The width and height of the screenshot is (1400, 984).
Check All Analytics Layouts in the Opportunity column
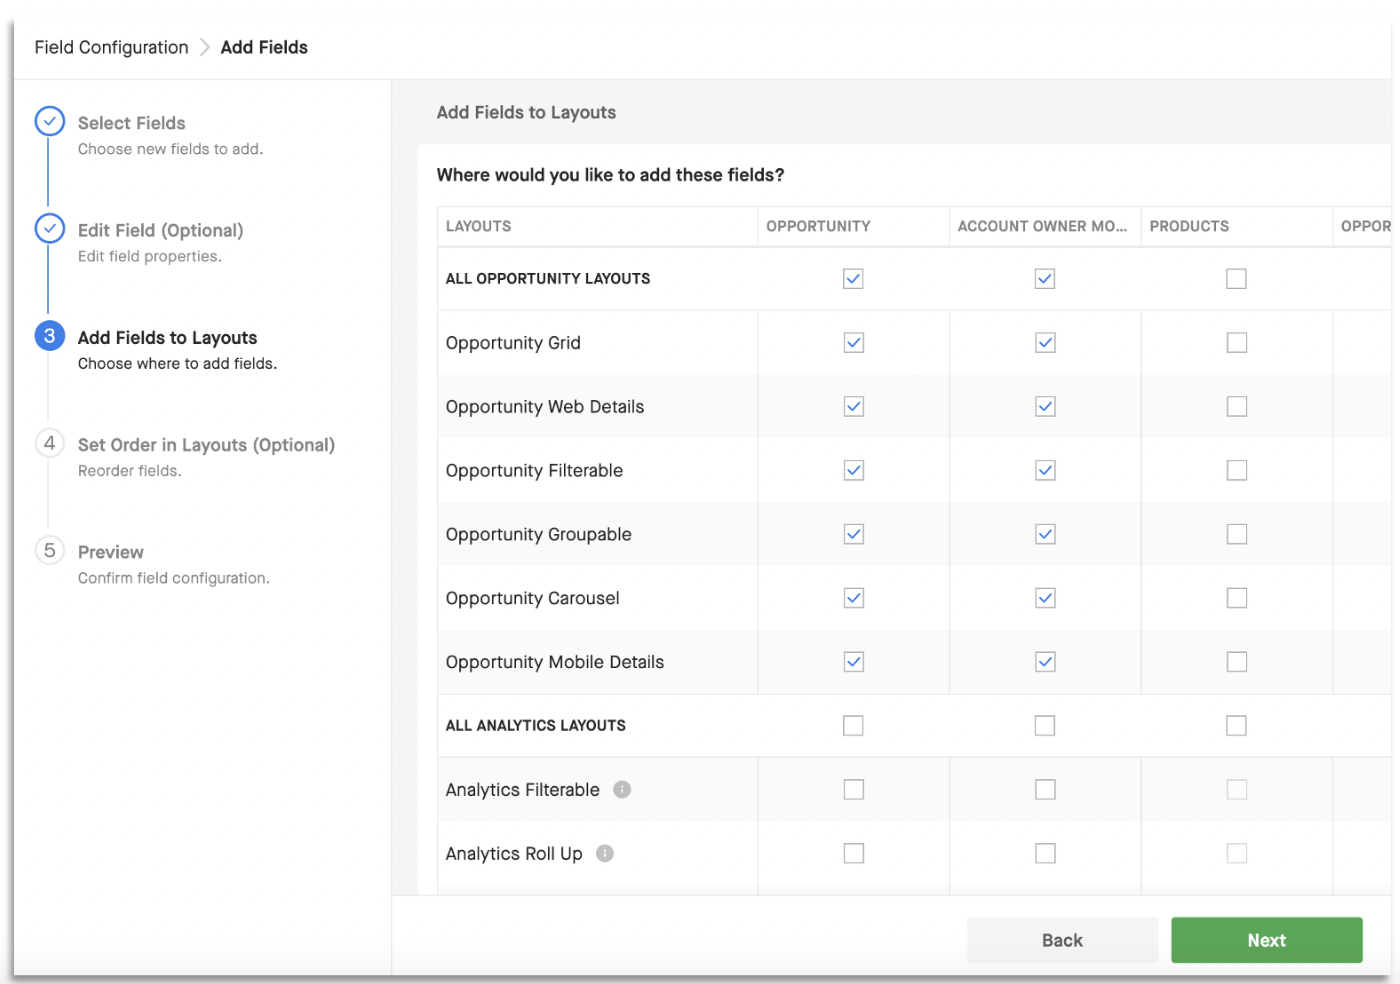(853, 725)
